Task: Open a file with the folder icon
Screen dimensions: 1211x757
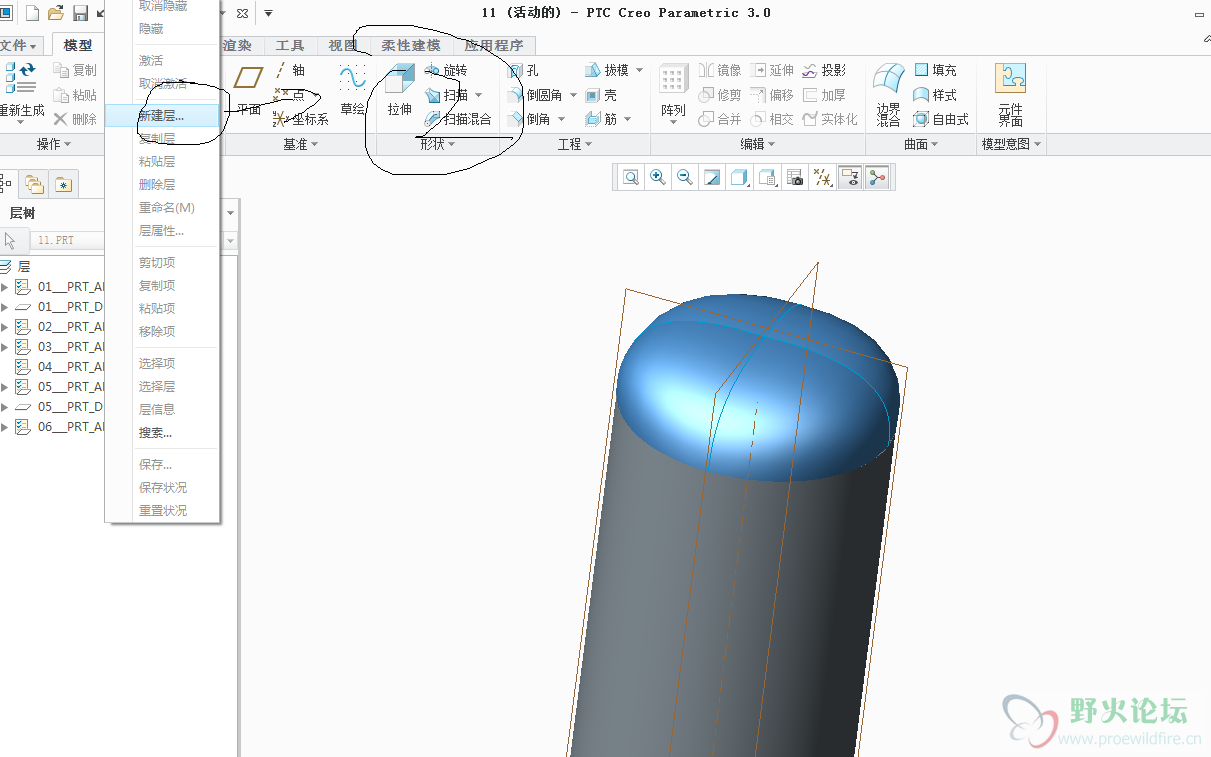Action: pyautogui.click(x=56, y=13)
